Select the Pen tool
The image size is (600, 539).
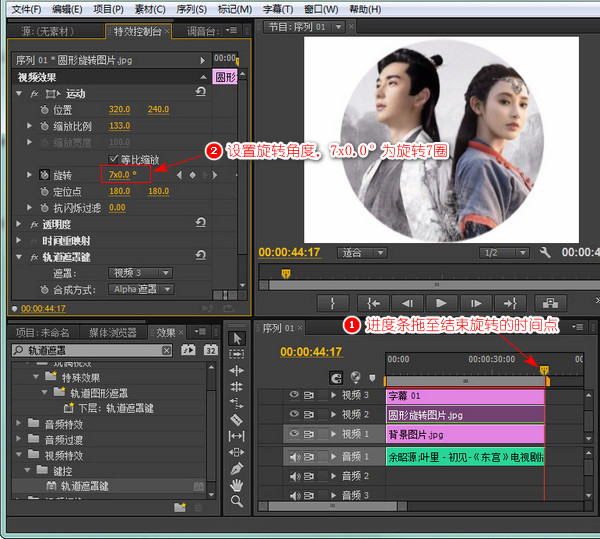[237, 469]
